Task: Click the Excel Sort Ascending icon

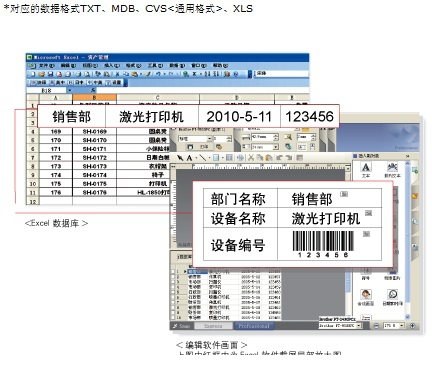Action: click(207, 74)
